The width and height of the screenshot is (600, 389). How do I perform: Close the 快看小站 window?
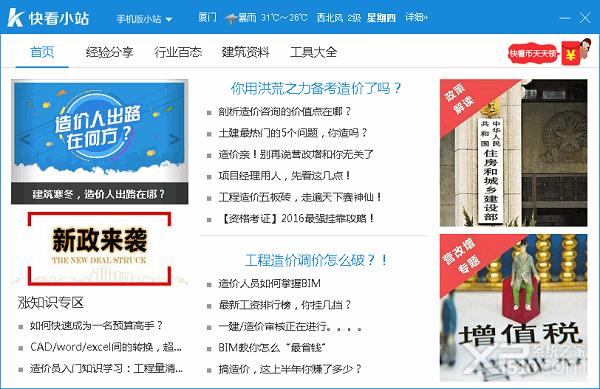(585, 18)
